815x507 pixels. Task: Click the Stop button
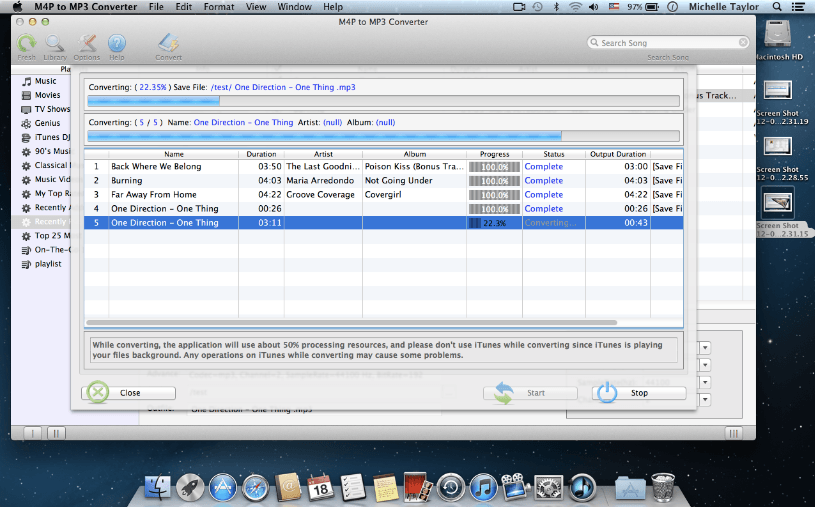click(x=639, y=393)
